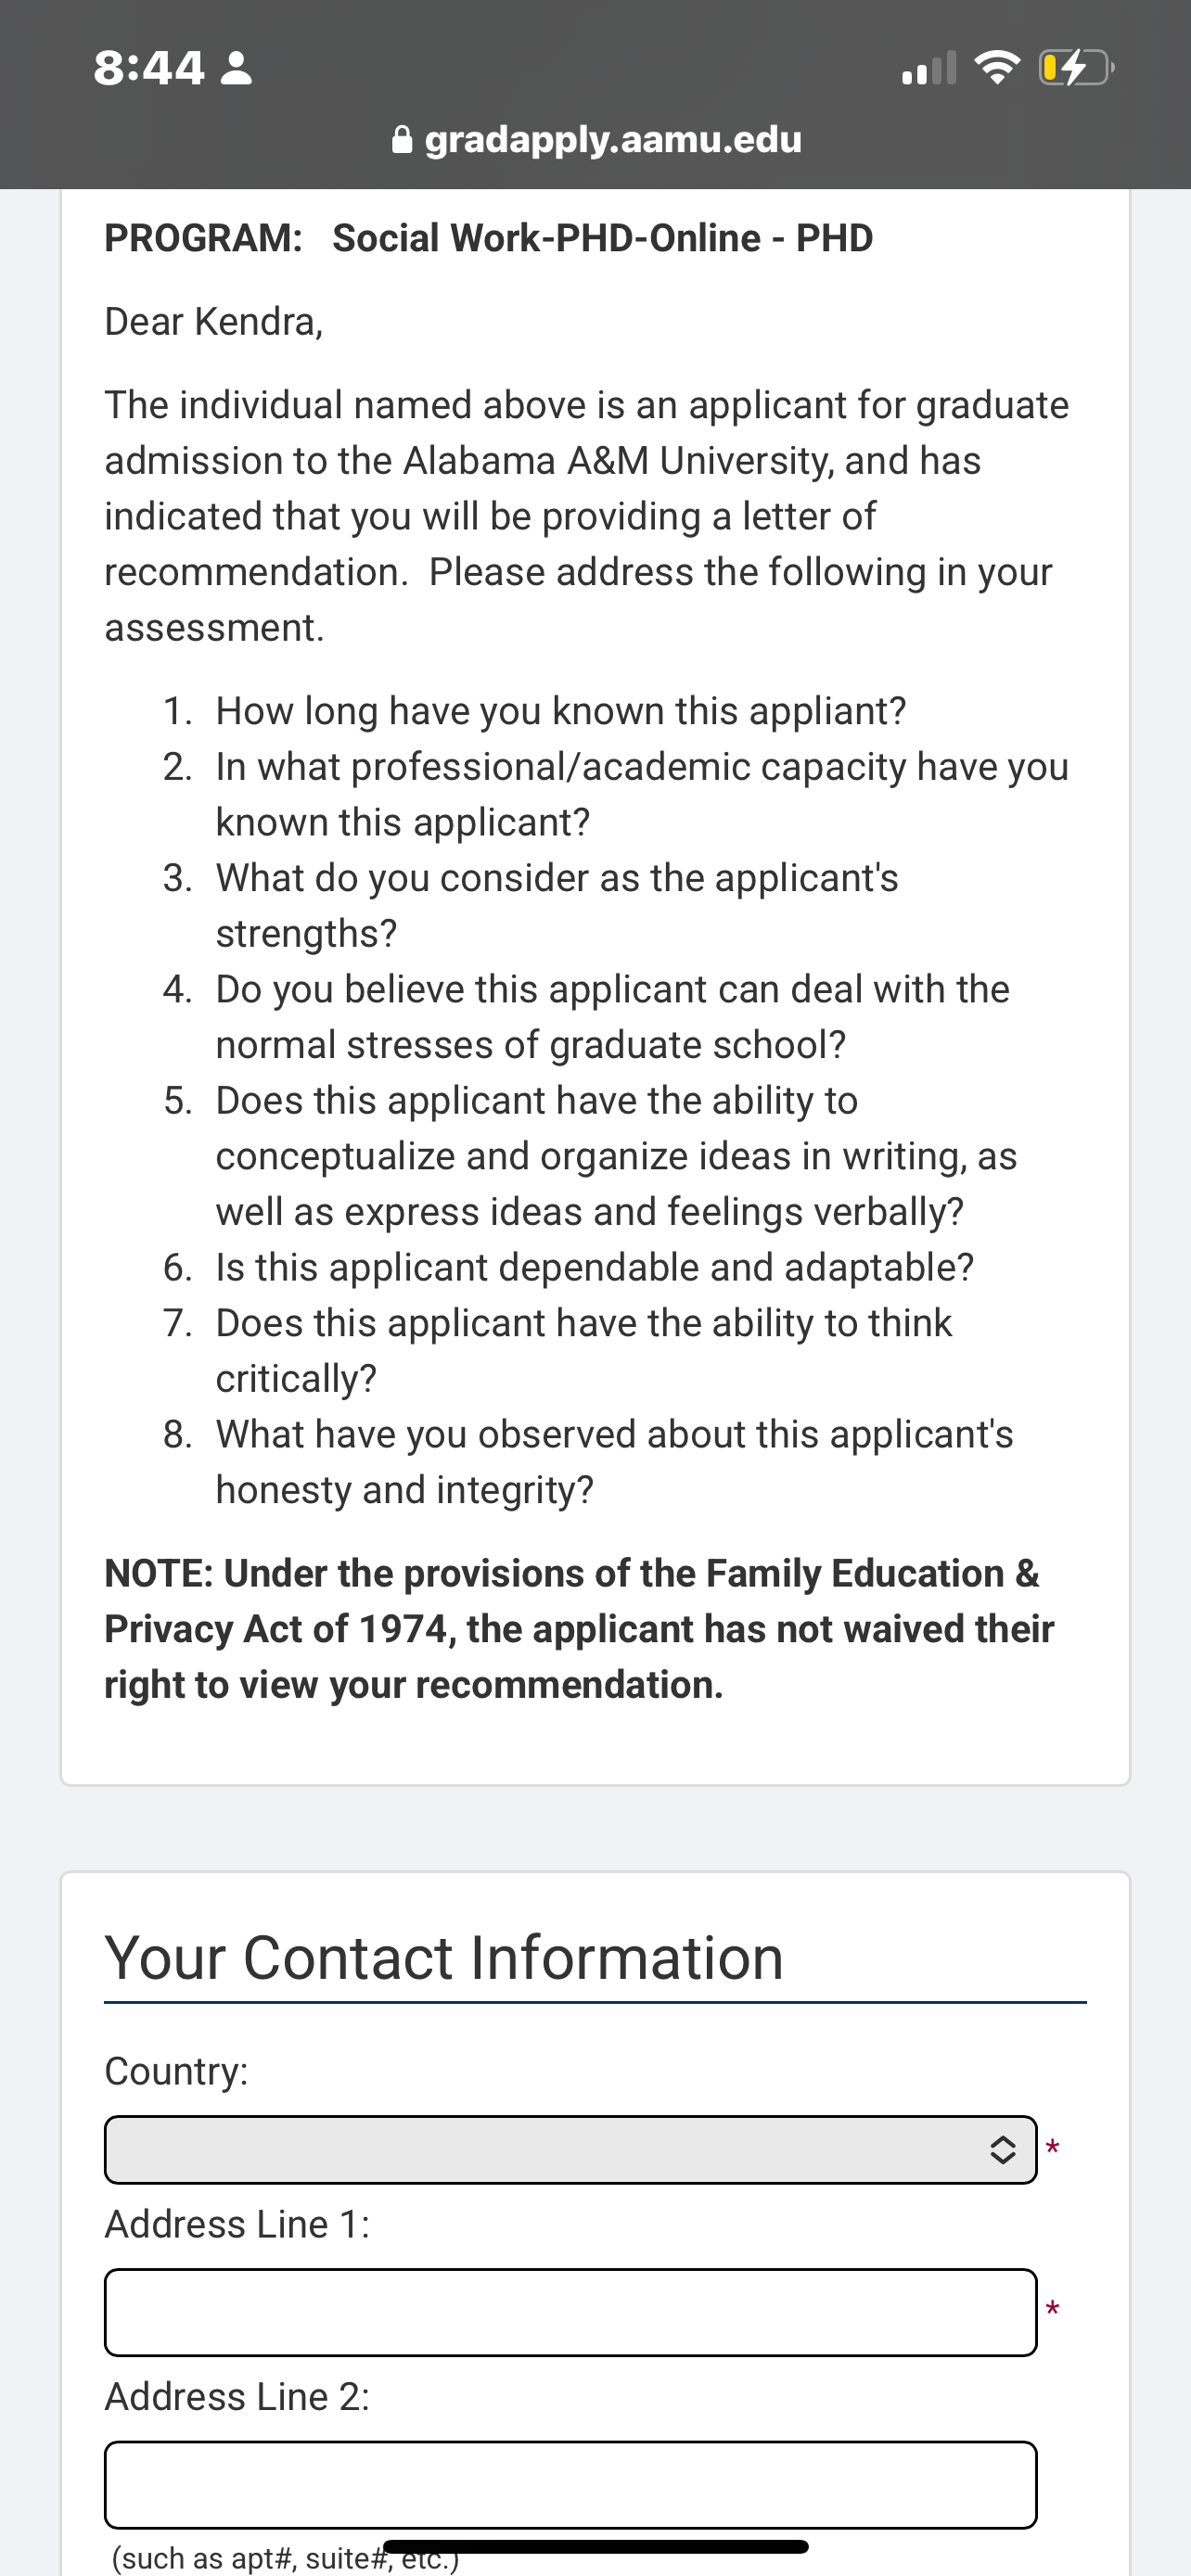Click the FERPA note bold paragraph
The height and width of the screenshot is (2576, 1191).
pyautogui.click(x=579, y=1628)
